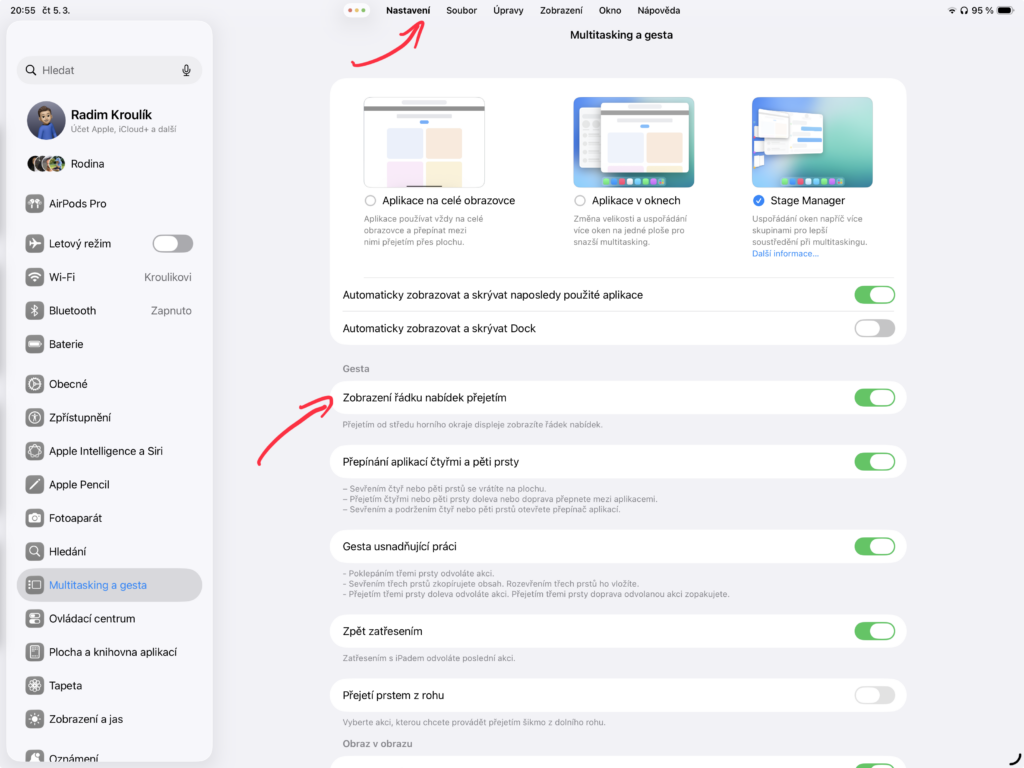The width and height of the screenshot is (1024, 768).
Task: Enable automatic Dock show and hide switch
Action: pos(874,329)
